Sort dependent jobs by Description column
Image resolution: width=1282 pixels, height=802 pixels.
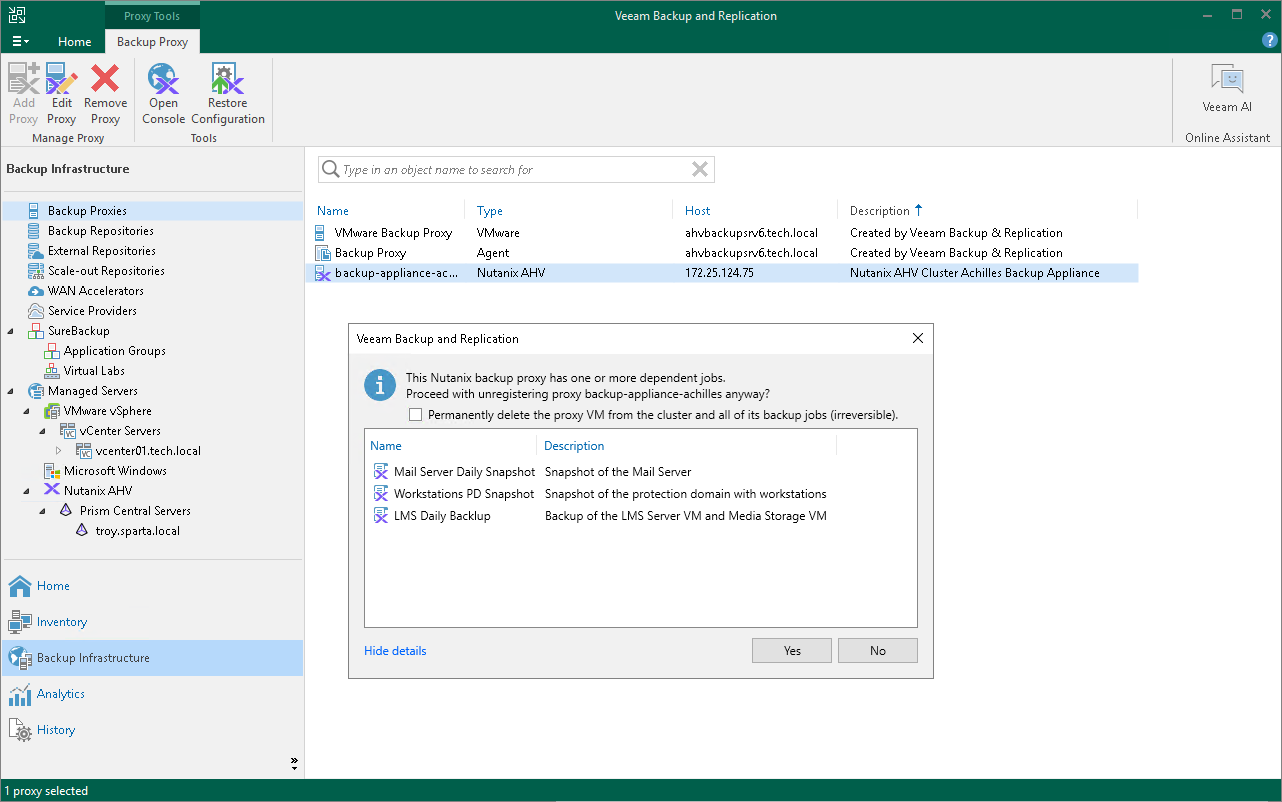(x=574, y=446)
